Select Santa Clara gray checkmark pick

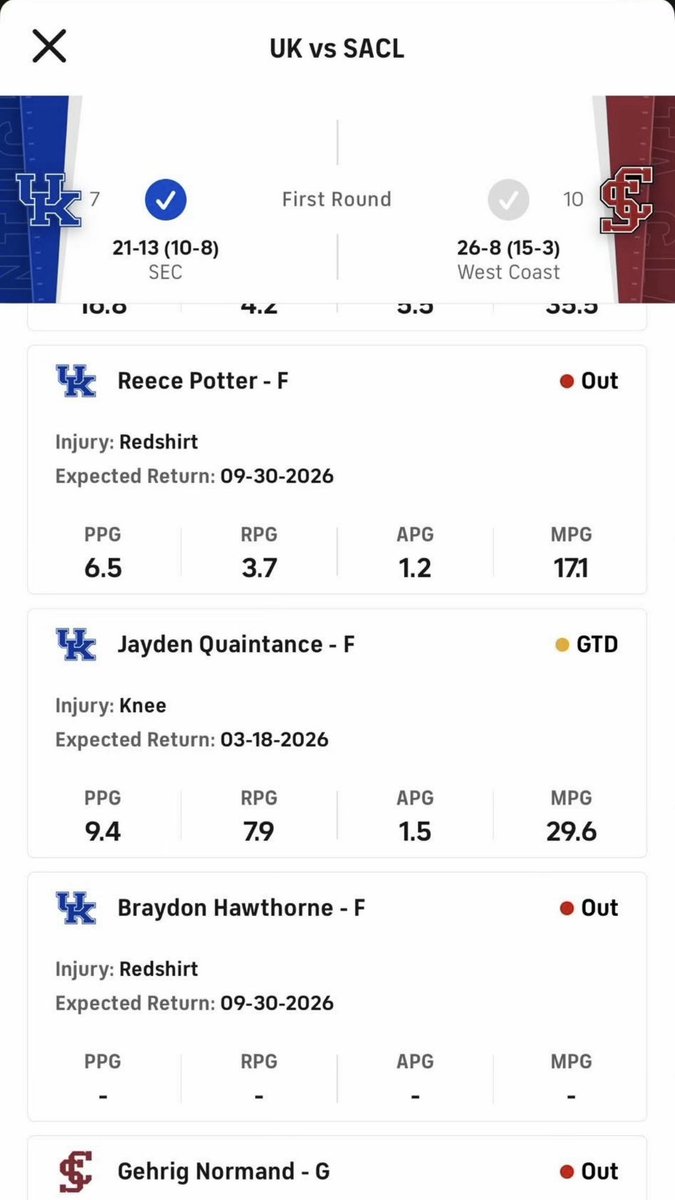pyautogui.click(x=508, y=199)
